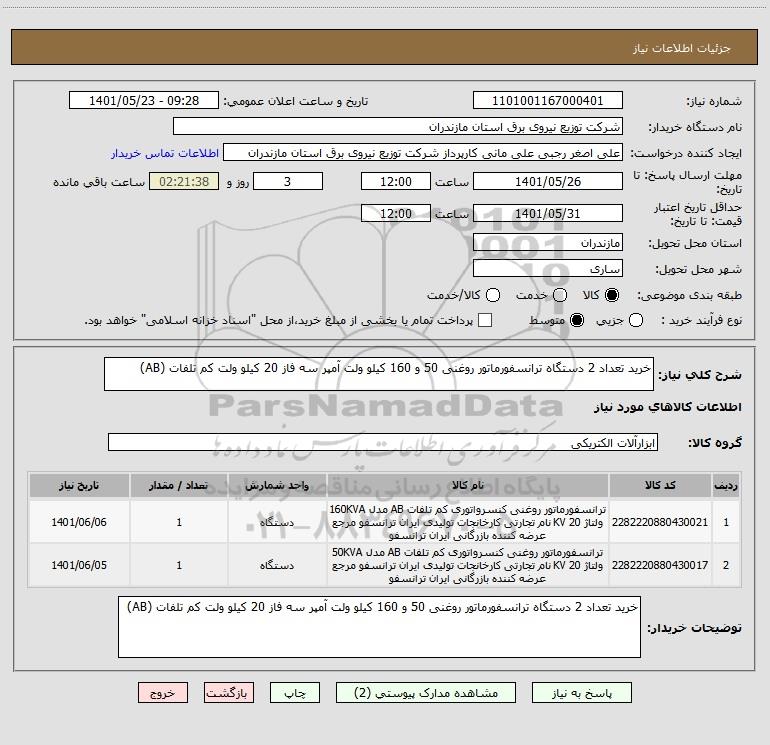This screenshot has height=745, width=770.
Task: Click the دستگاه unit cell in row 1
Action: coord(277,522)
